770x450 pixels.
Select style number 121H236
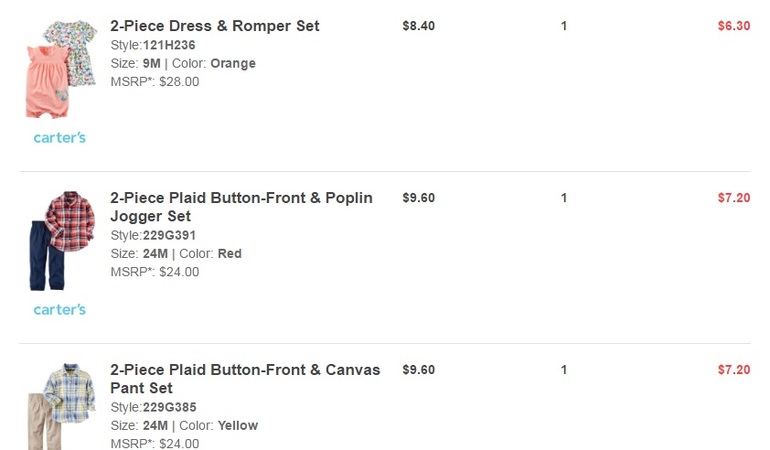point(168,45)
